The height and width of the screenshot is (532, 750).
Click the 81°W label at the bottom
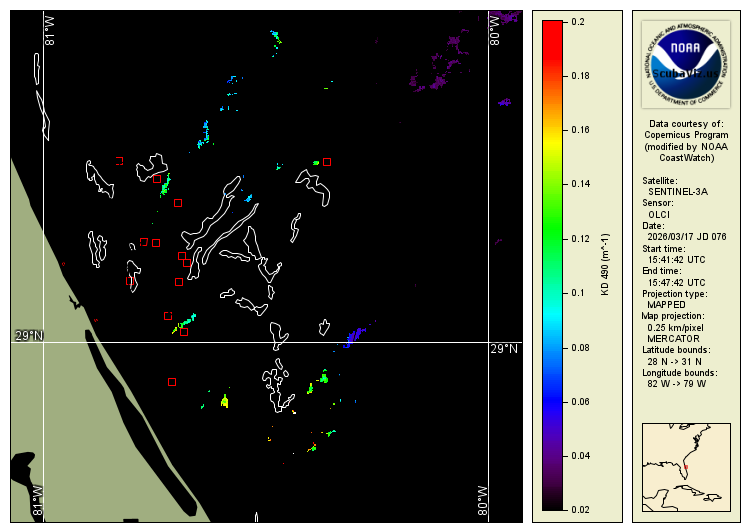(39, 501)
